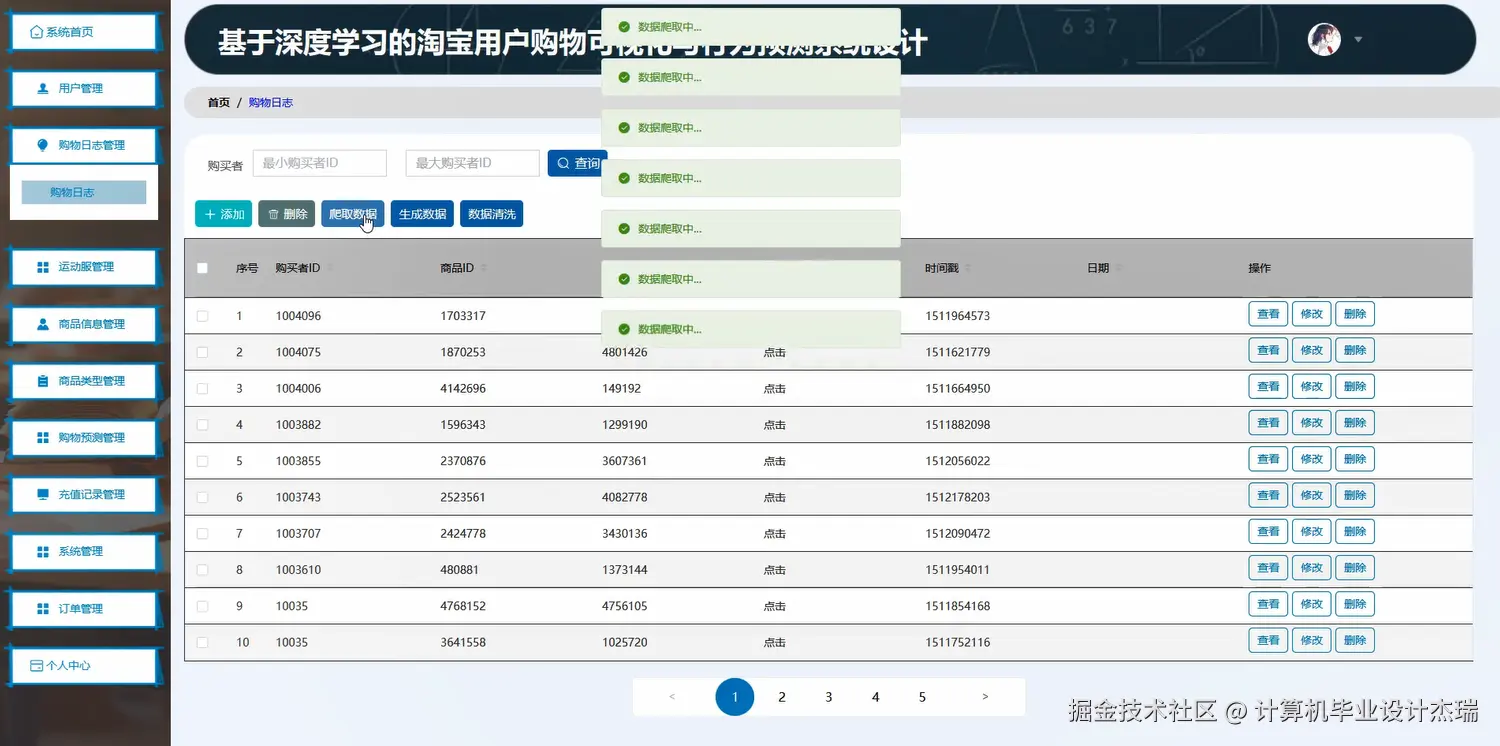Collapse 购物日志管理 menu
This screenshot has width=1500, height=746.
pos(83,145)
